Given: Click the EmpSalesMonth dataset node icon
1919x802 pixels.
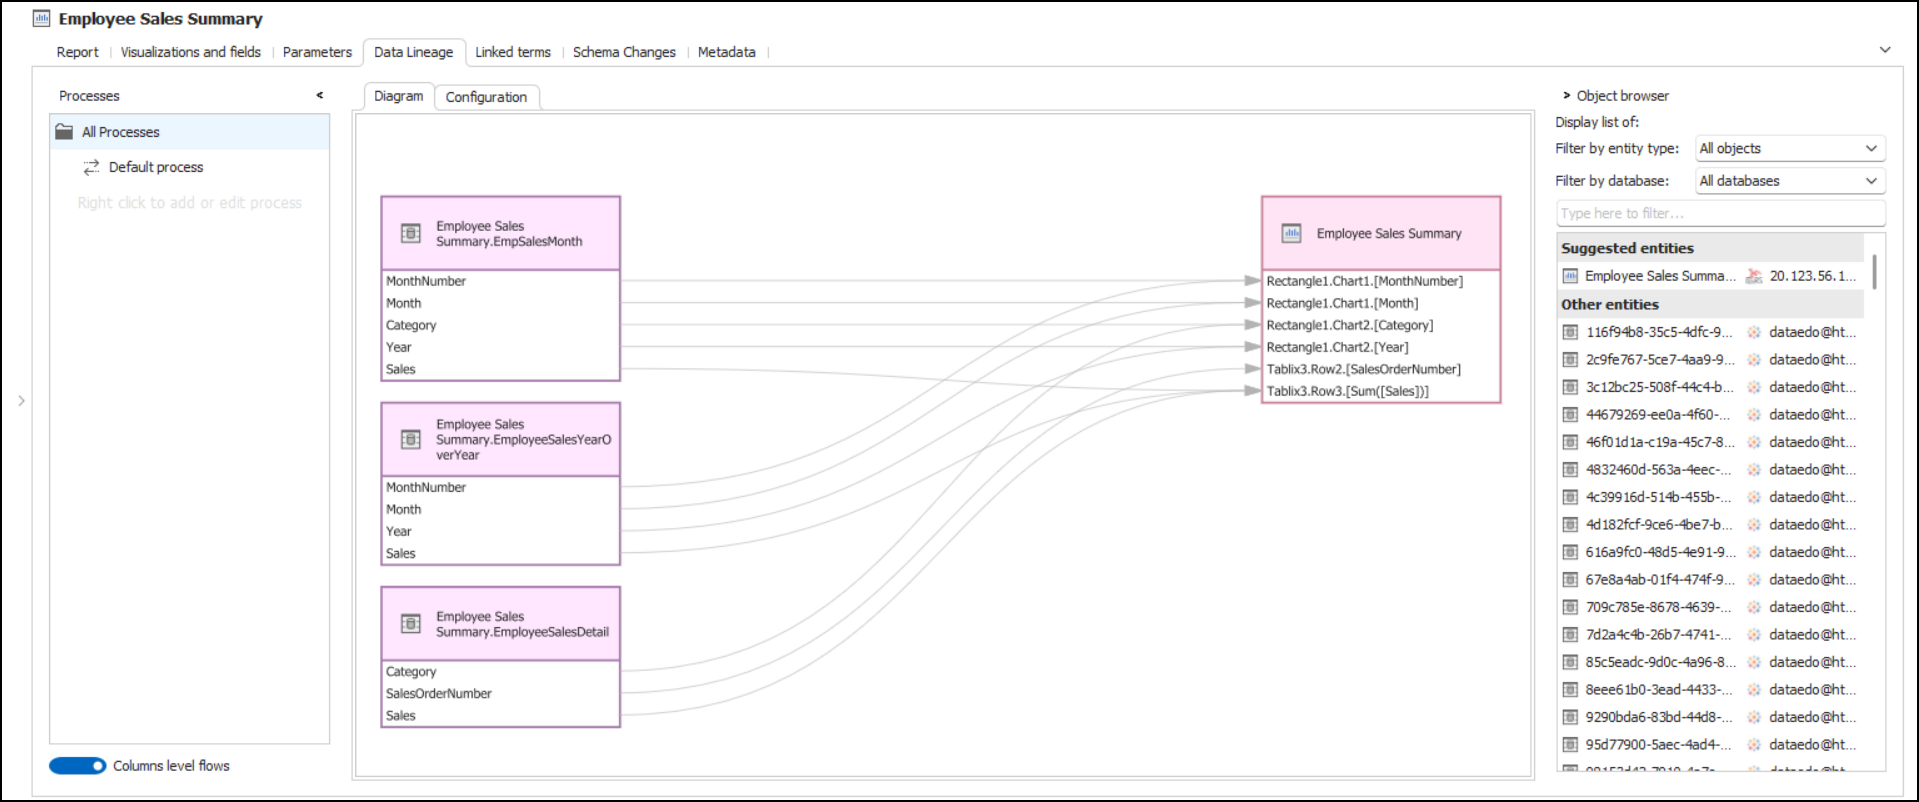Looking at the screenshot, I should click(410, 233).
